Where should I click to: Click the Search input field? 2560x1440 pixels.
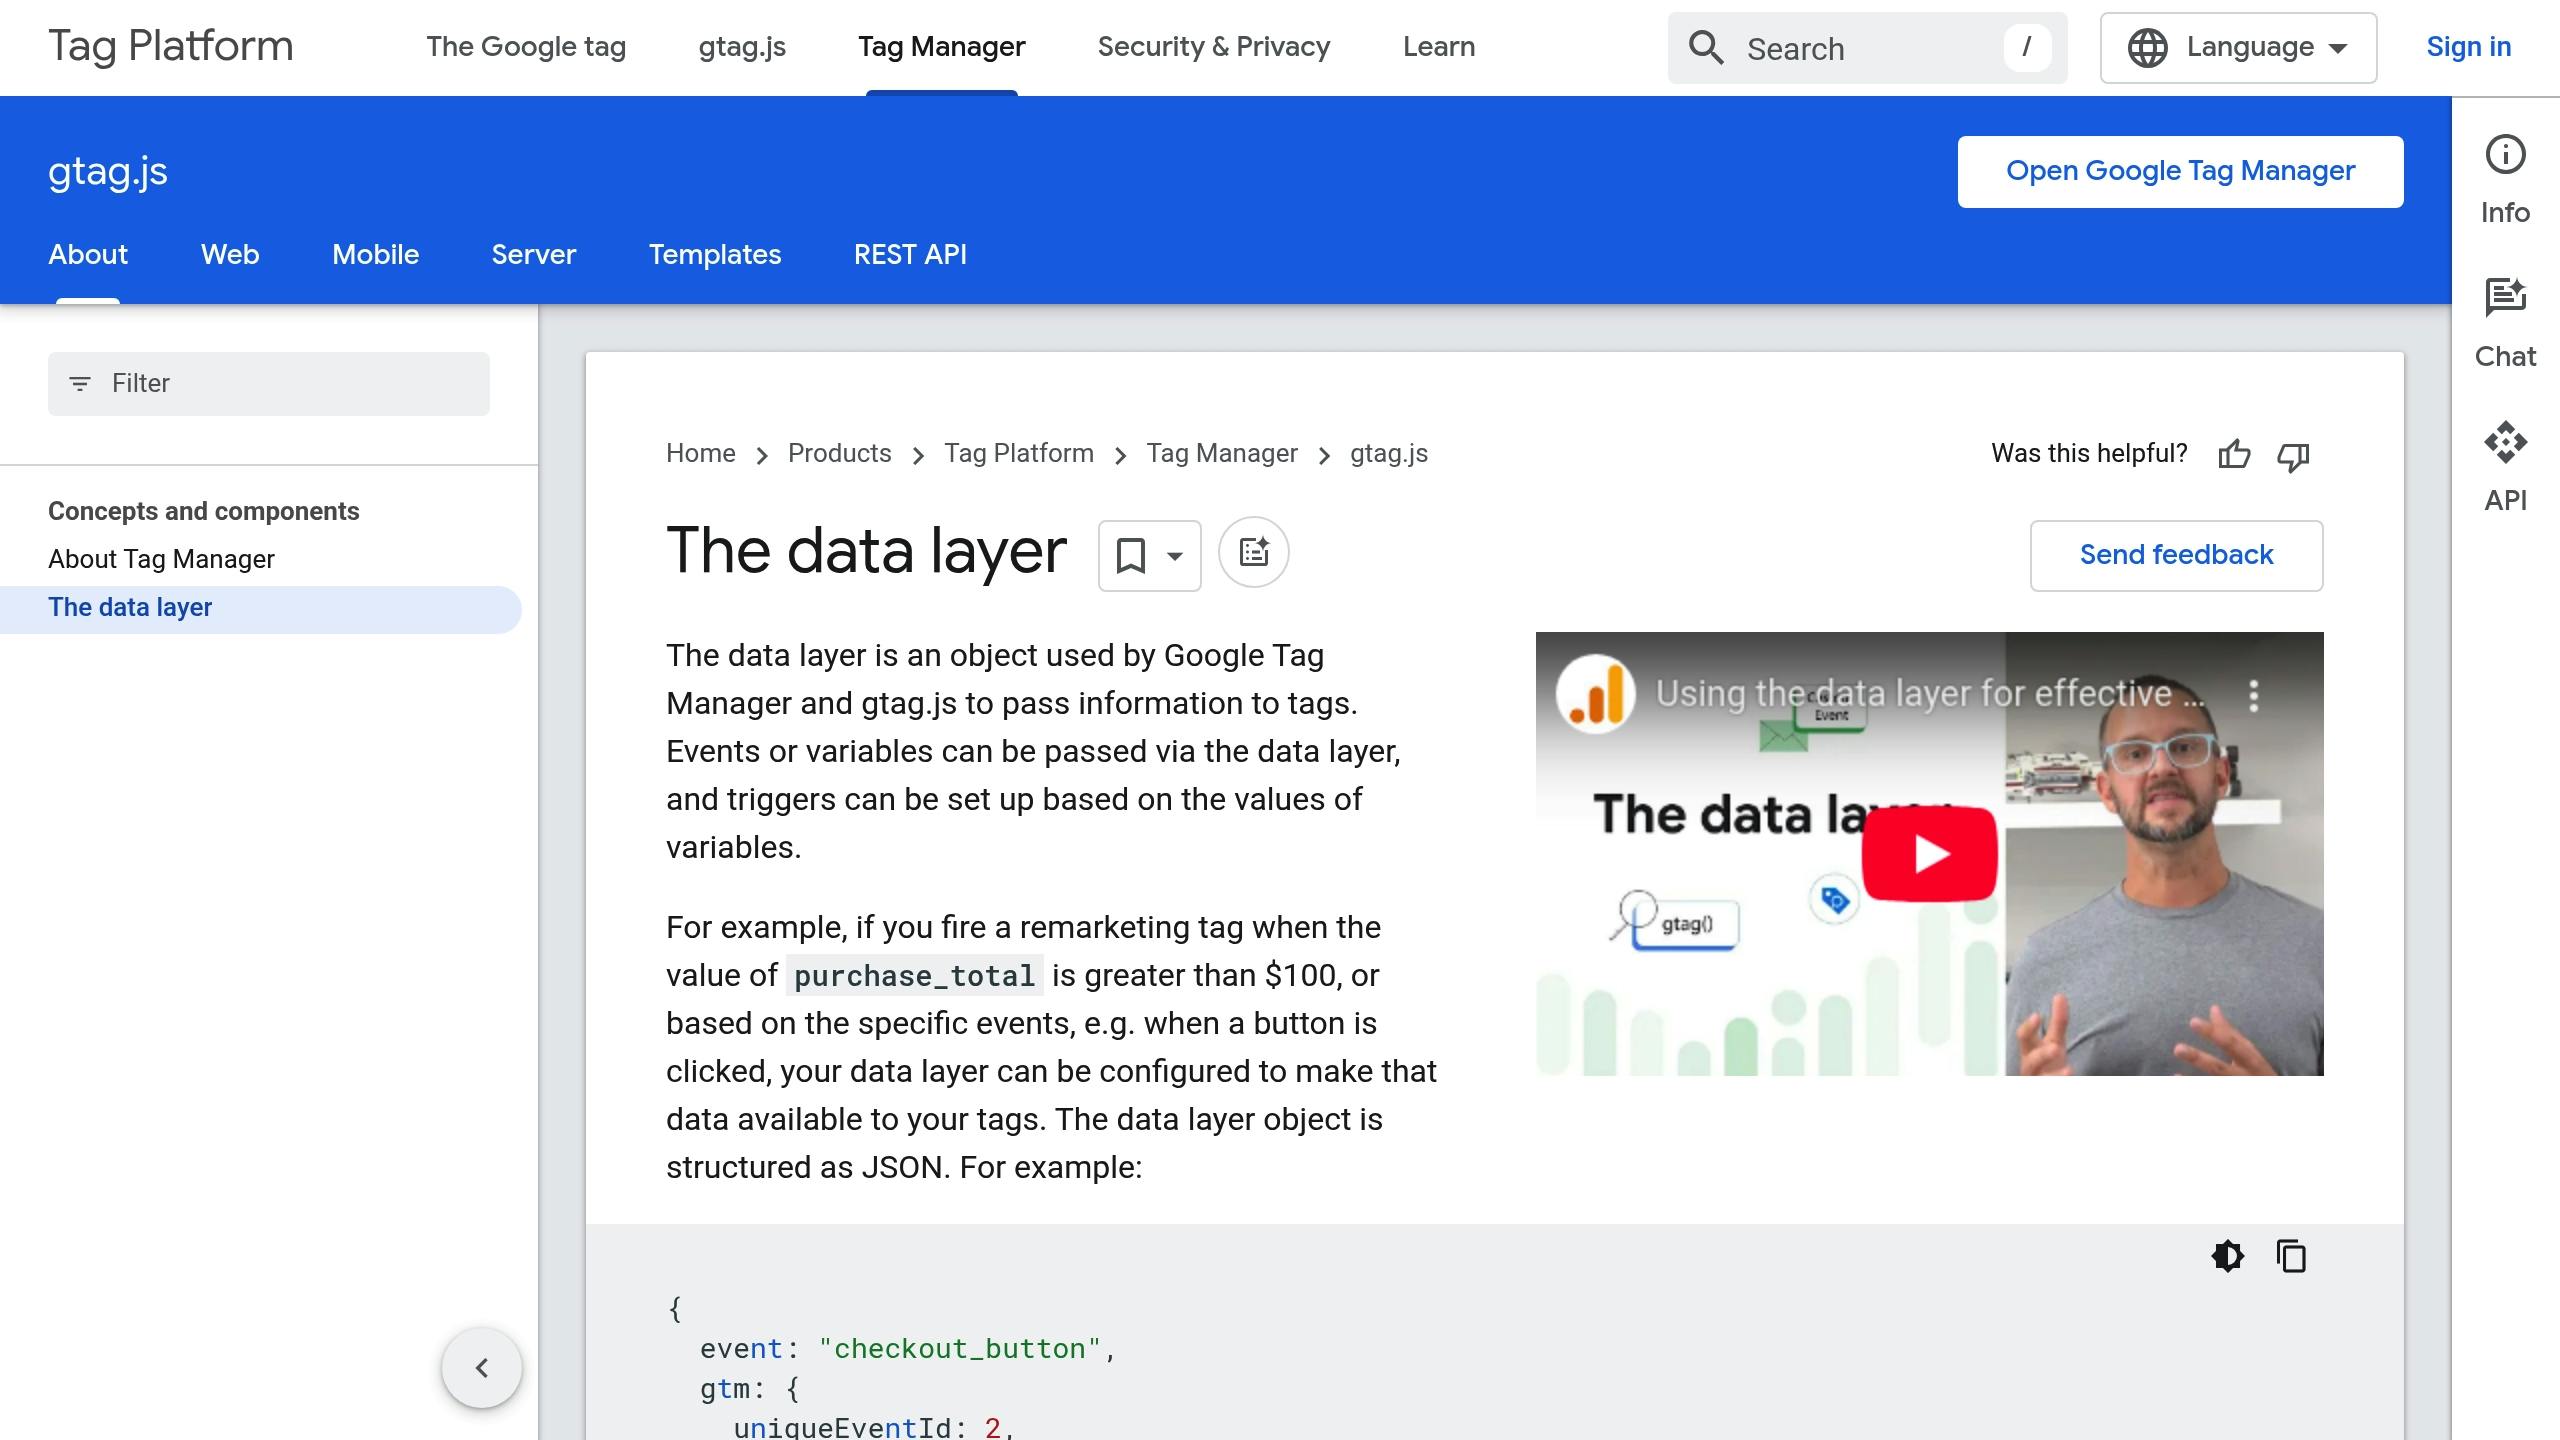tap(1867, 48)
